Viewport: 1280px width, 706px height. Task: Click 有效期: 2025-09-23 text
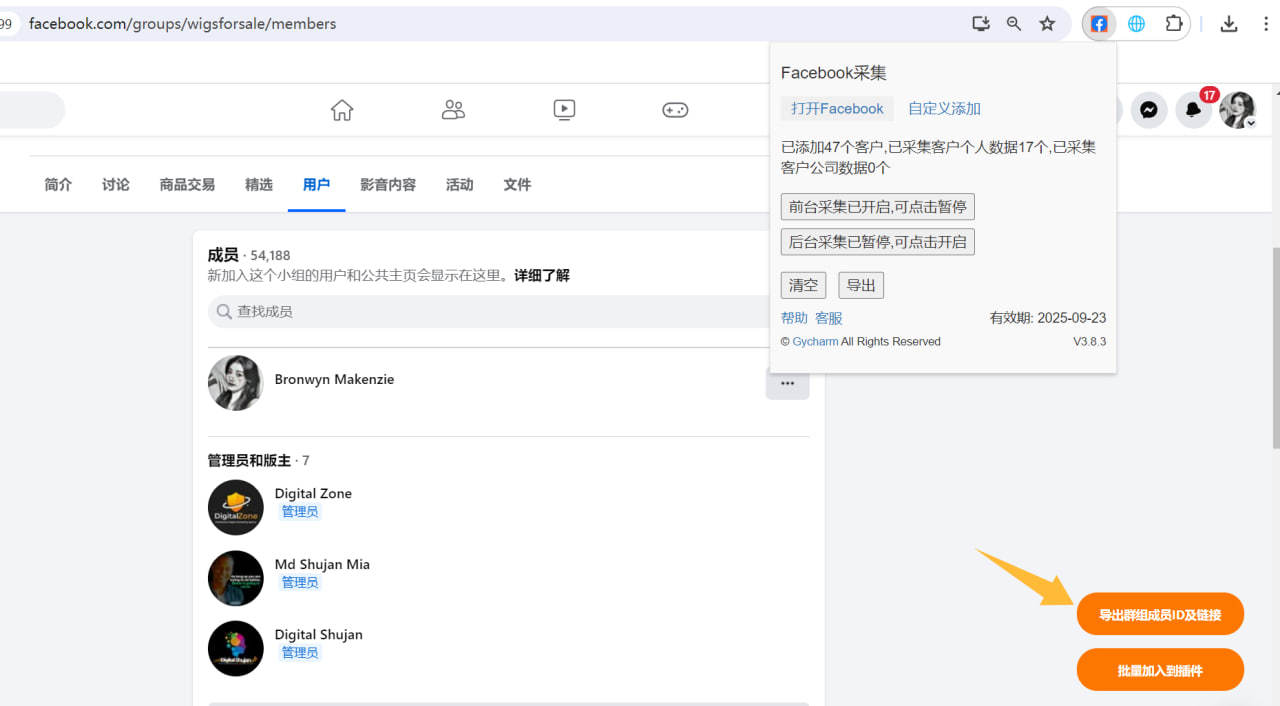1048,318
